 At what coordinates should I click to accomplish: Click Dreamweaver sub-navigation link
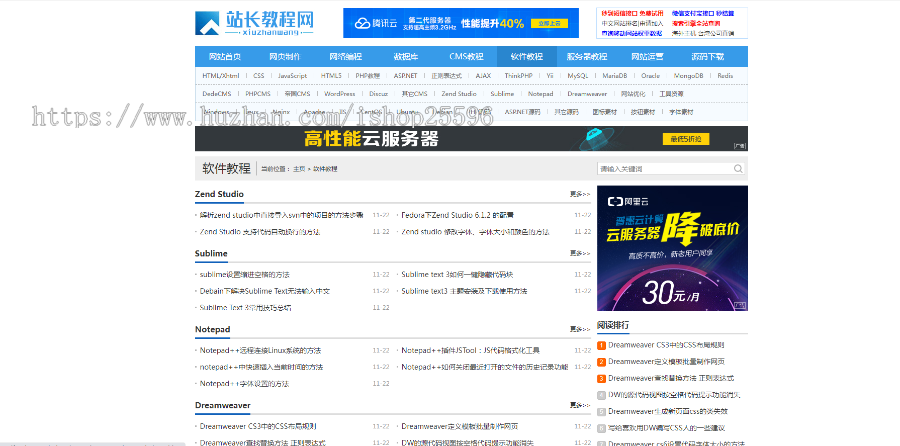click(x=587, y=94)
